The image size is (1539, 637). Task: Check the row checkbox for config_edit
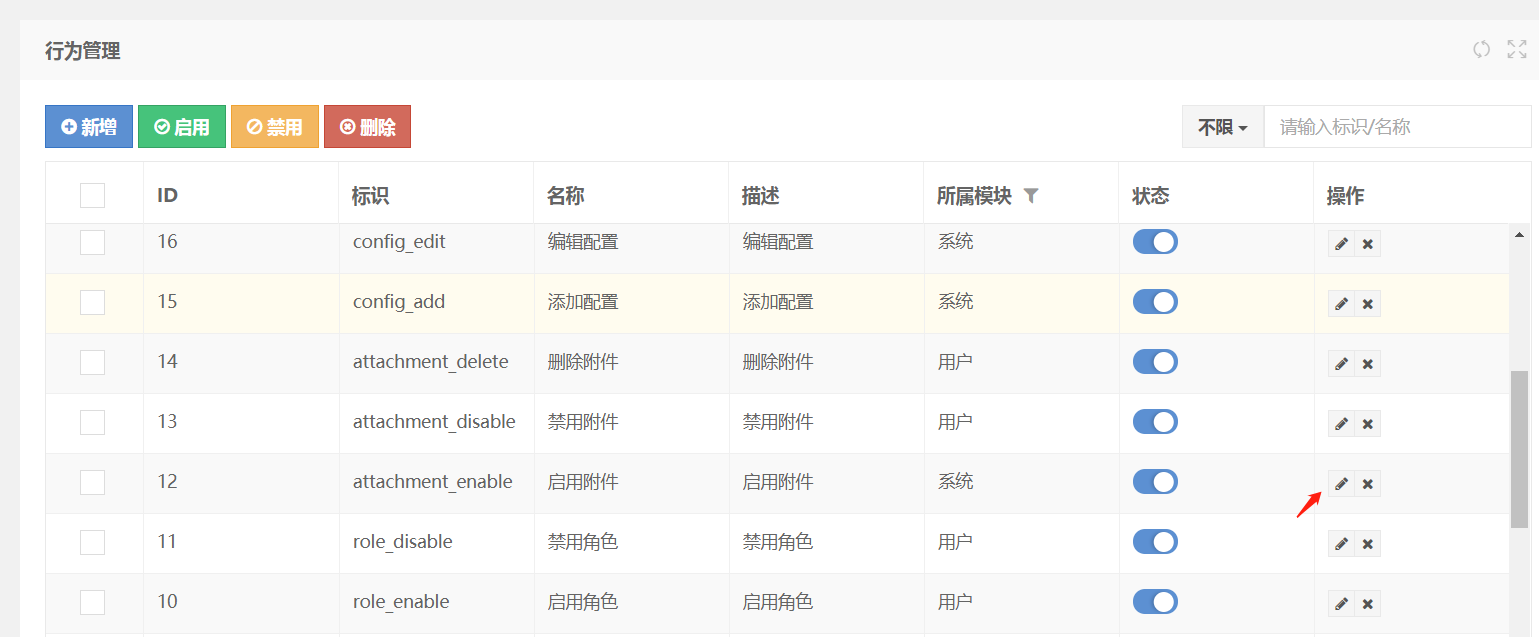pyautogui.click(x=92, y=242)
